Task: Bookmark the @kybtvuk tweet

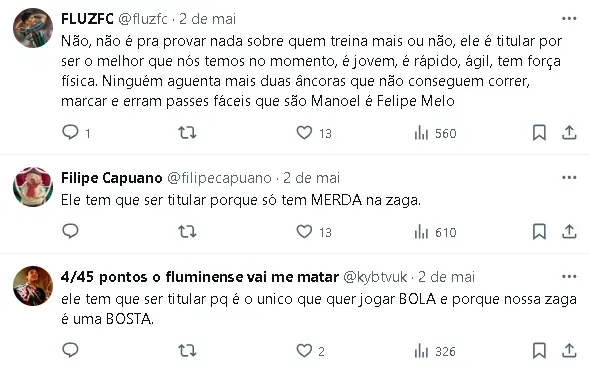Action: tap(539, 351)
